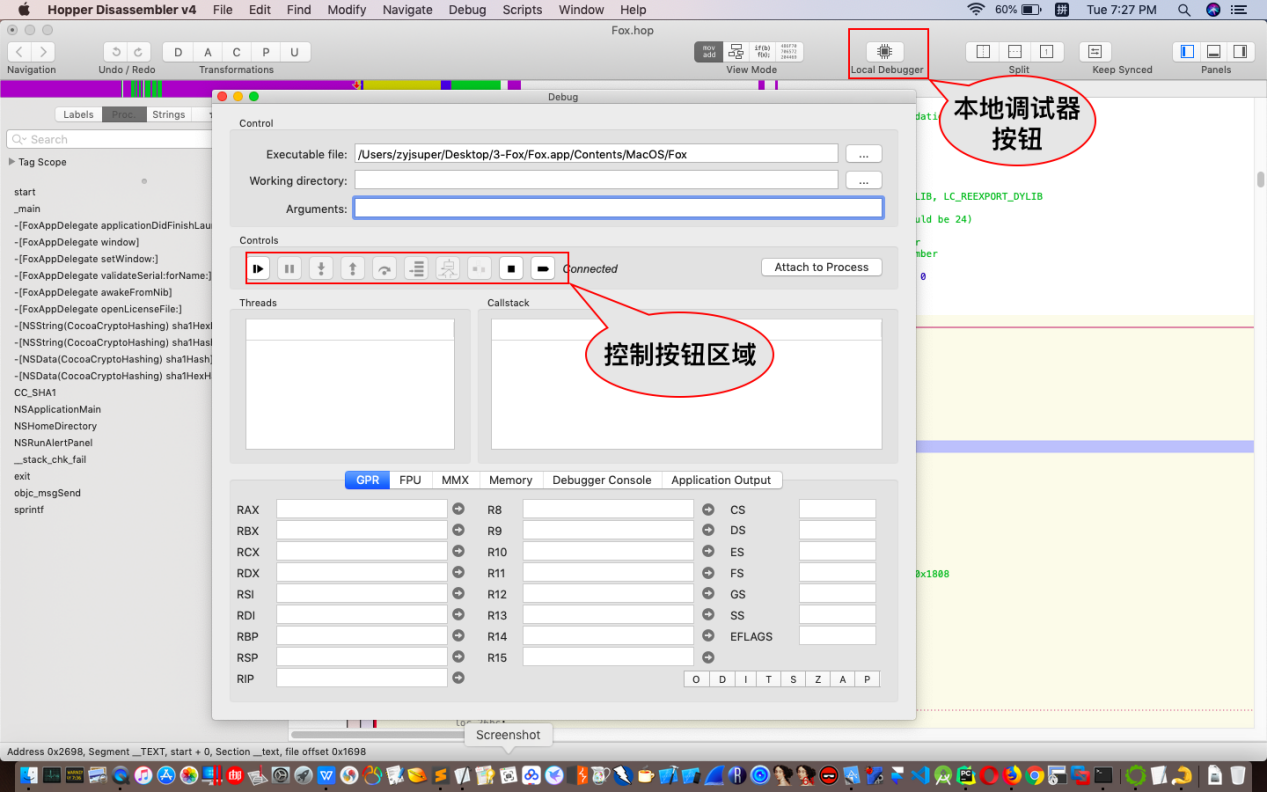
Task: Click the arrow button next to RIP
Action: pyautogui.click(x=459, y=678)
